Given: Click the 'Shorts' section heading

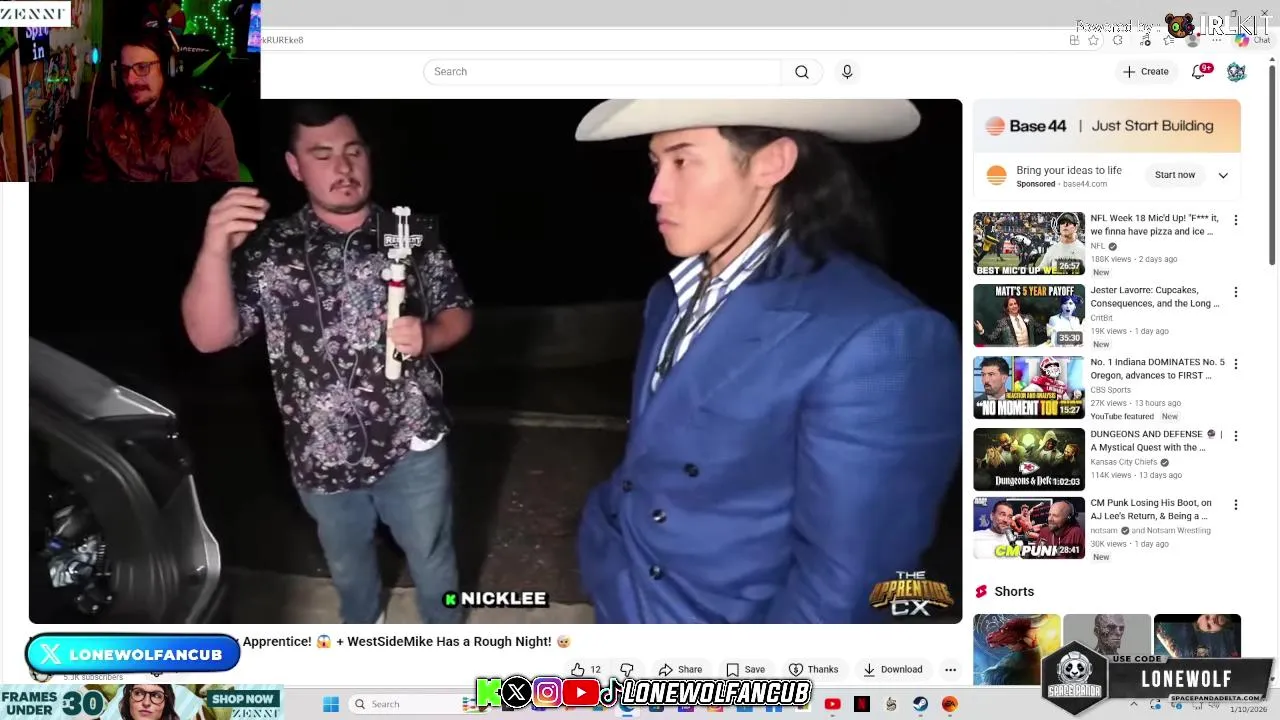Looking at the screenshot, I should pos(1014,592).
